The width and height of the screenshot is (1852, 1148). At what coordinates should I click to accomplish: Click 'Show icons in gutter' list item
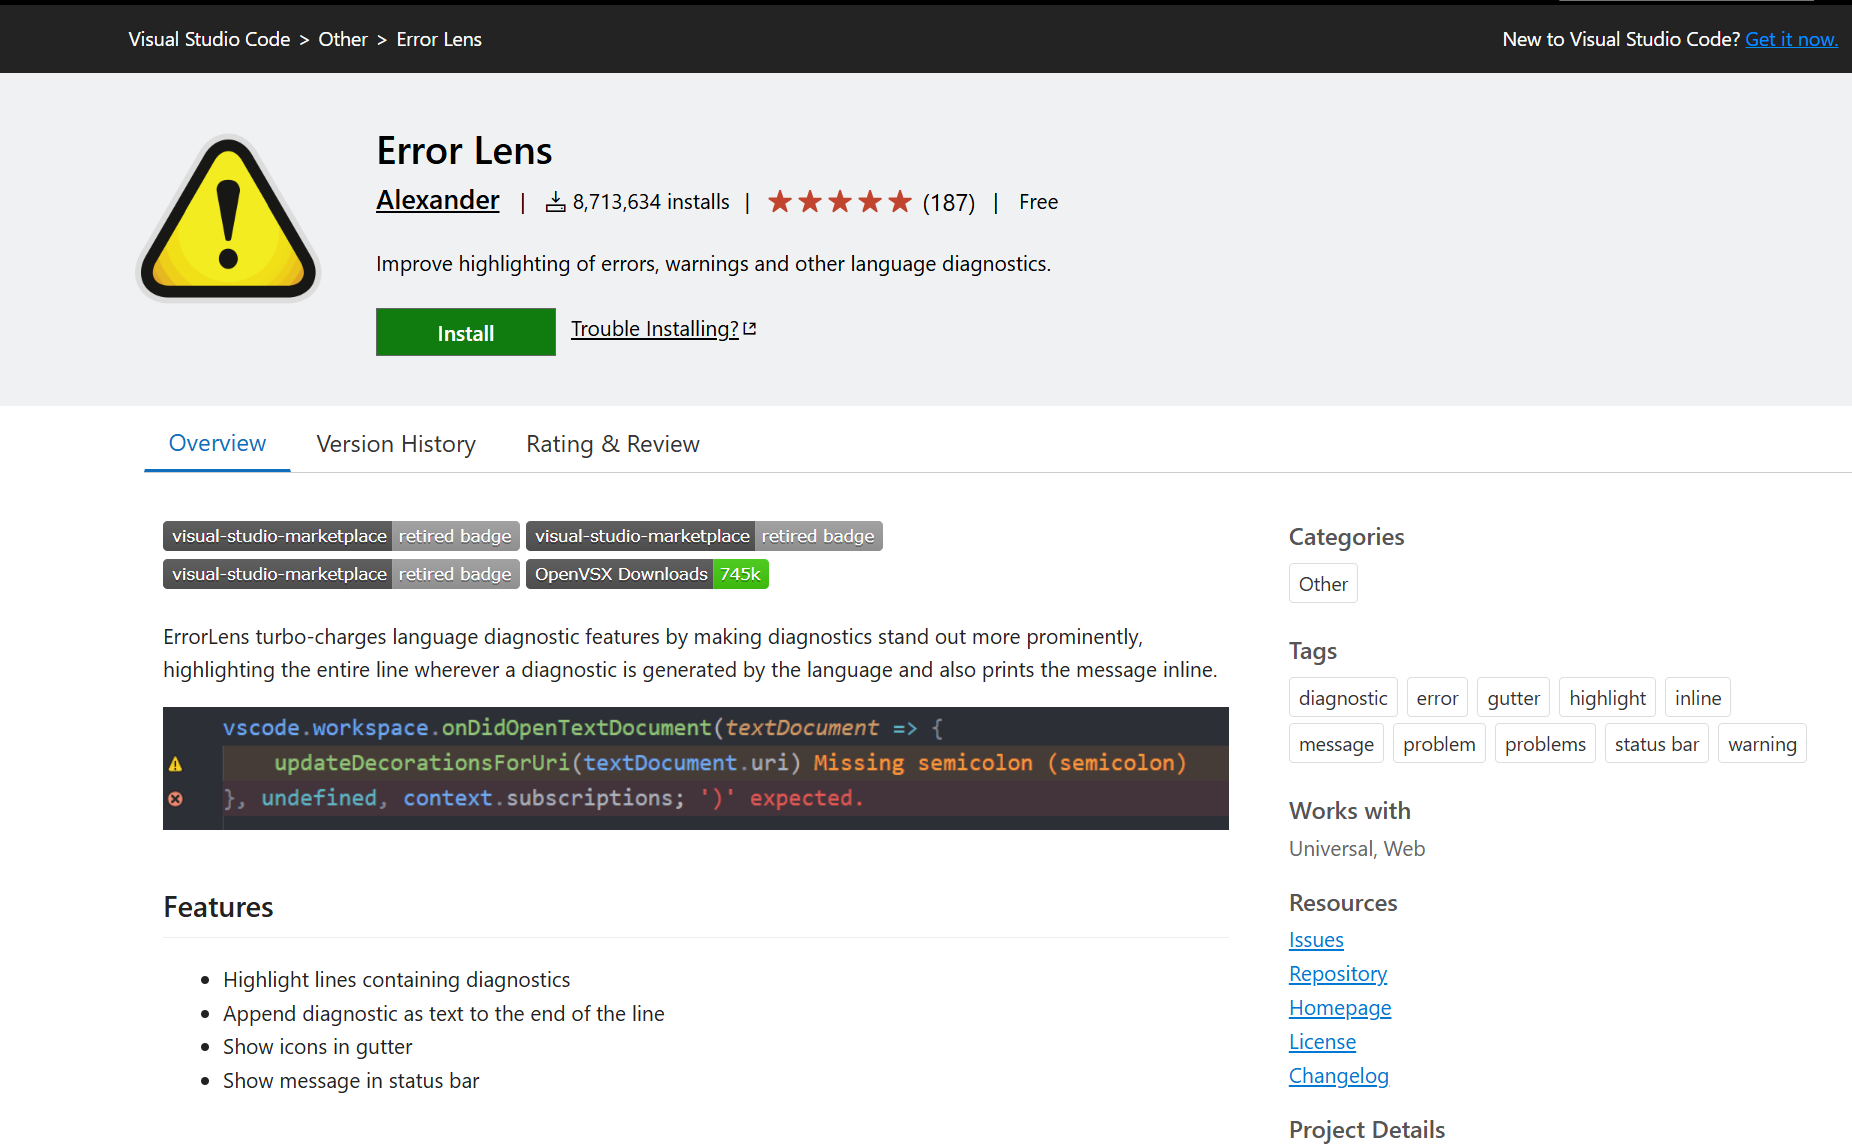[317, 1047]
